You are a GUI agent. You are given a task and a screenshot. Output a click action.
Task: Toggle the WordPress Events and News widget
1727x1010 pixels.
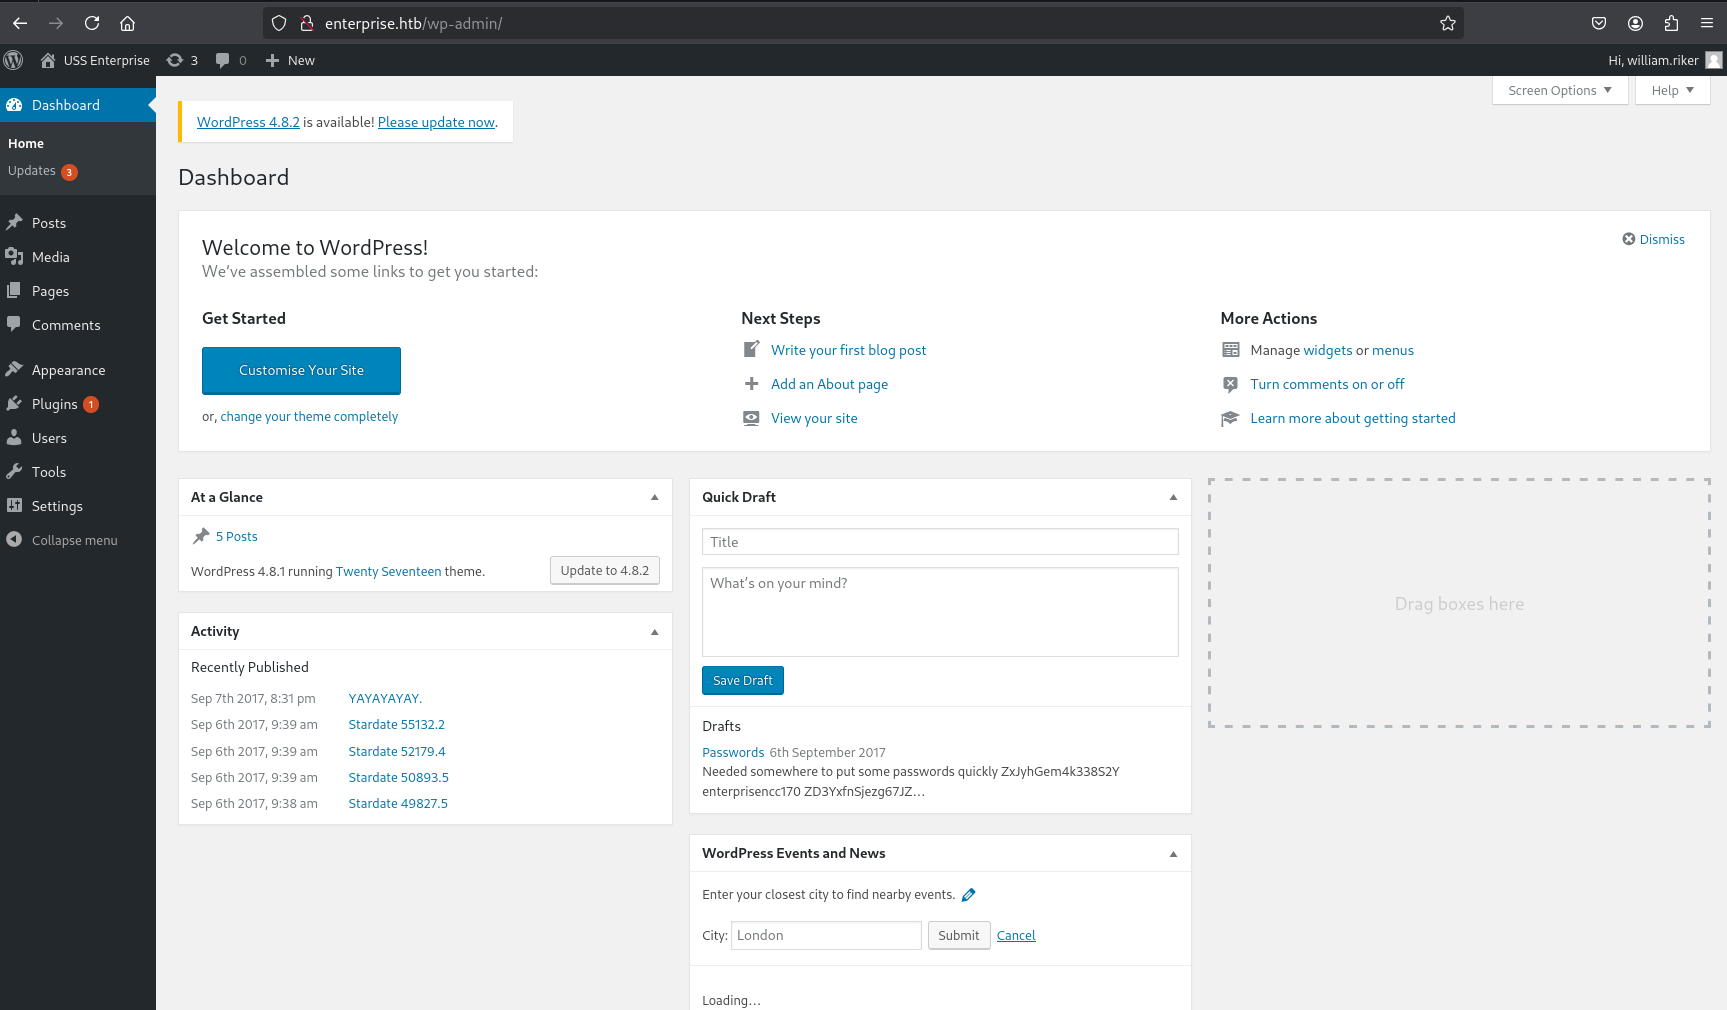click(1173, 853)
